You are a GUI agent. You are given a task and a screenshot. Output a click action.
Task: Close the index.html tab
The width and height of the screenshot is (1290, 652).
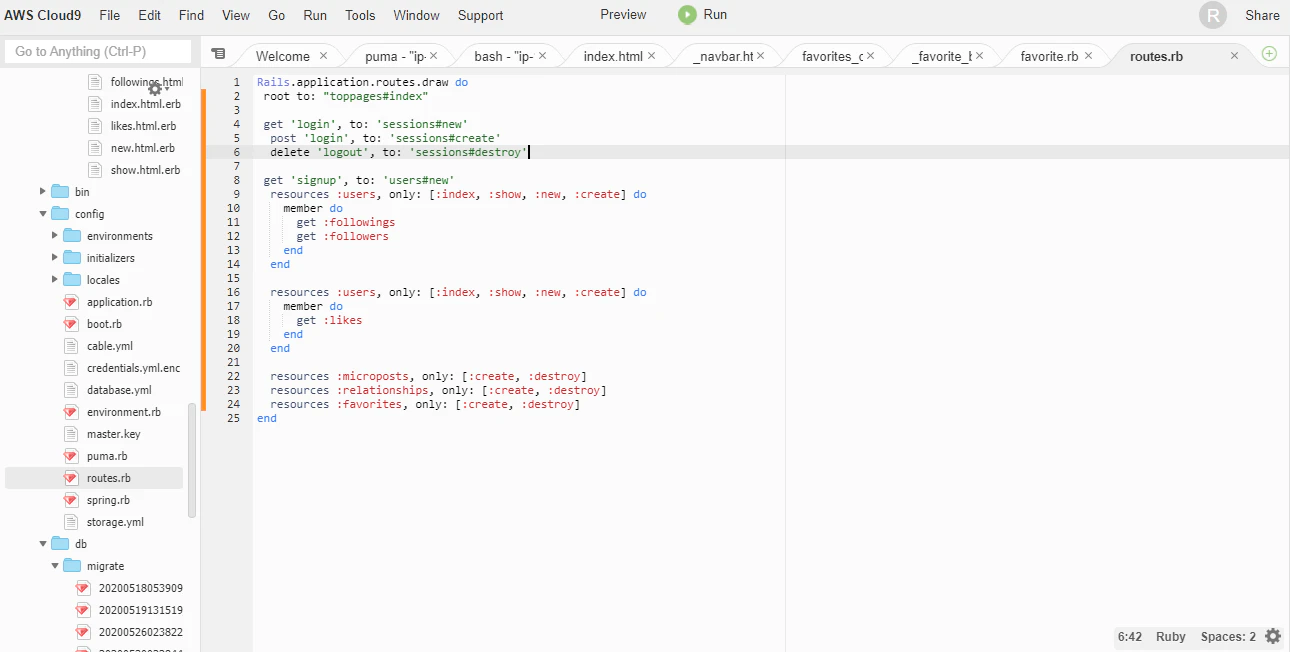click(x=652, y=56)
